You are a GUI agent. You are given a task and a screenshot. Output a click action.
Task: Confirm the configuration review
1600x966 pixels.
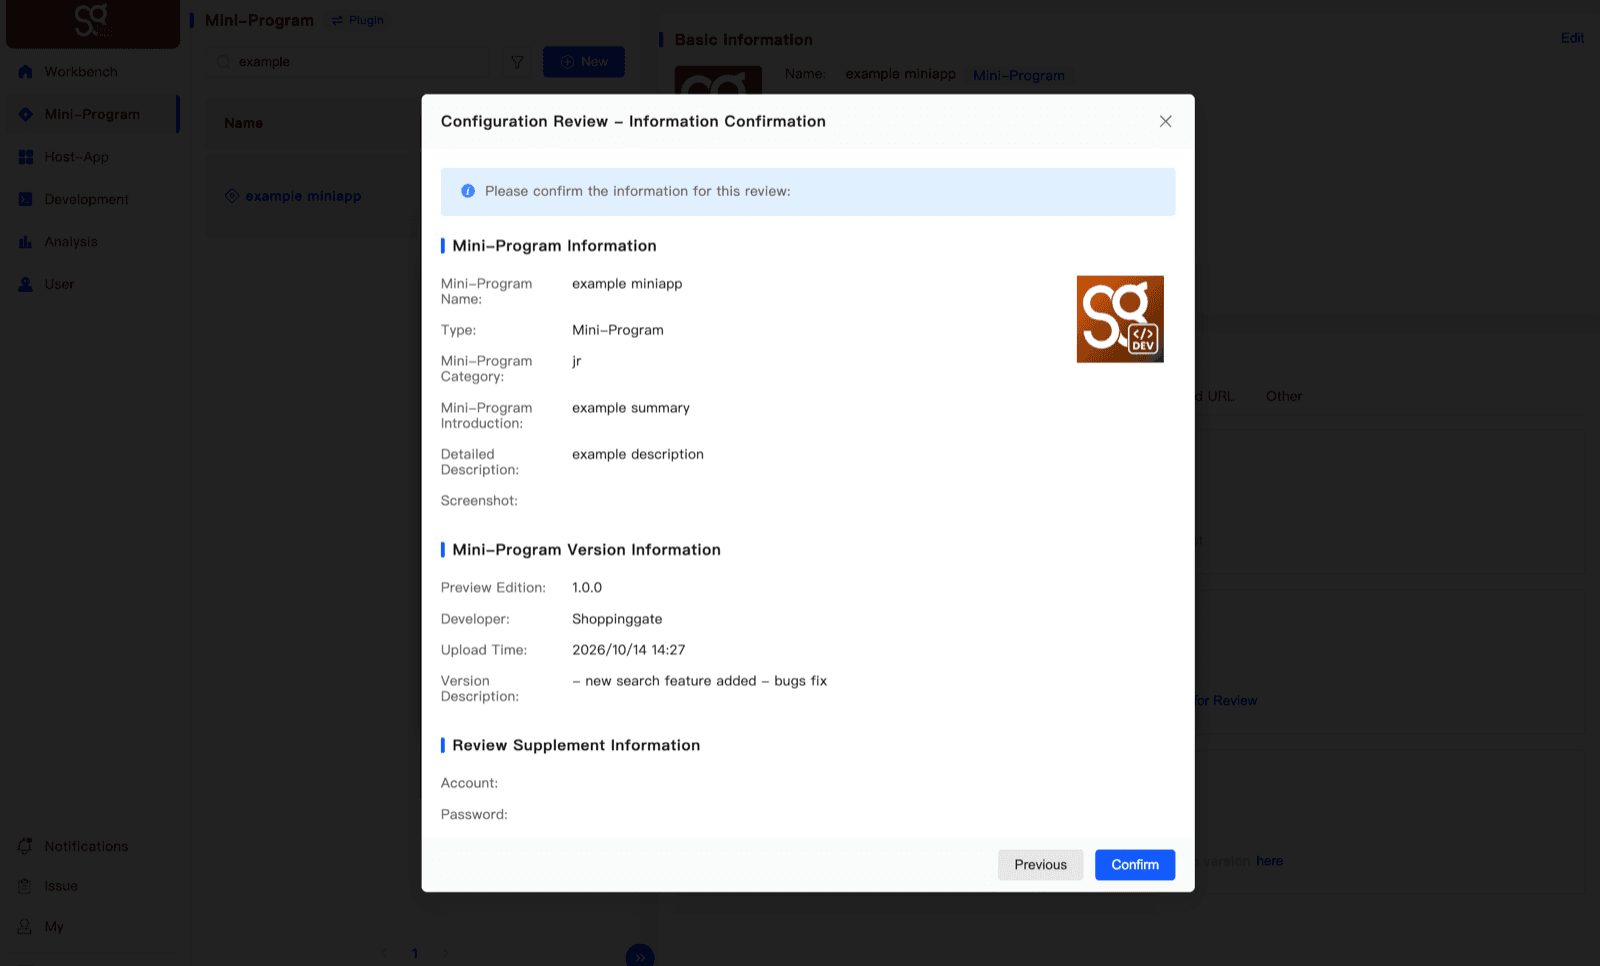(1135, 865)
